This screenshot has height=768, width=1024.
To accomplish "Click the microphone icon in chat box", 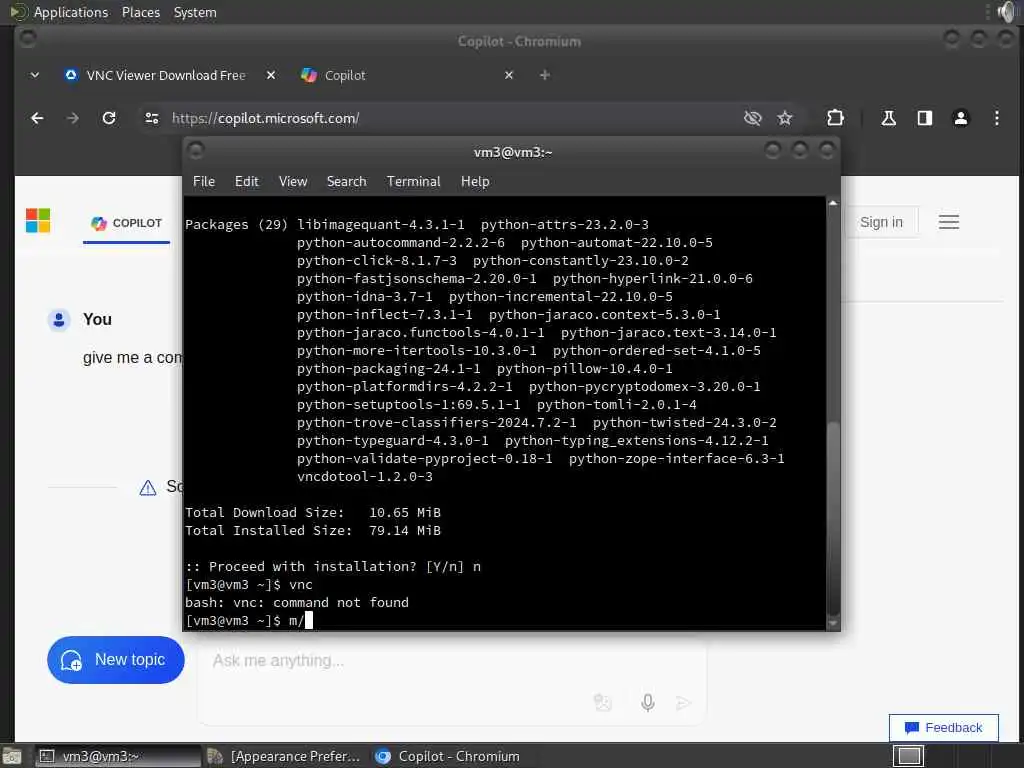I will pyautogui.click(x=647, y=703).
